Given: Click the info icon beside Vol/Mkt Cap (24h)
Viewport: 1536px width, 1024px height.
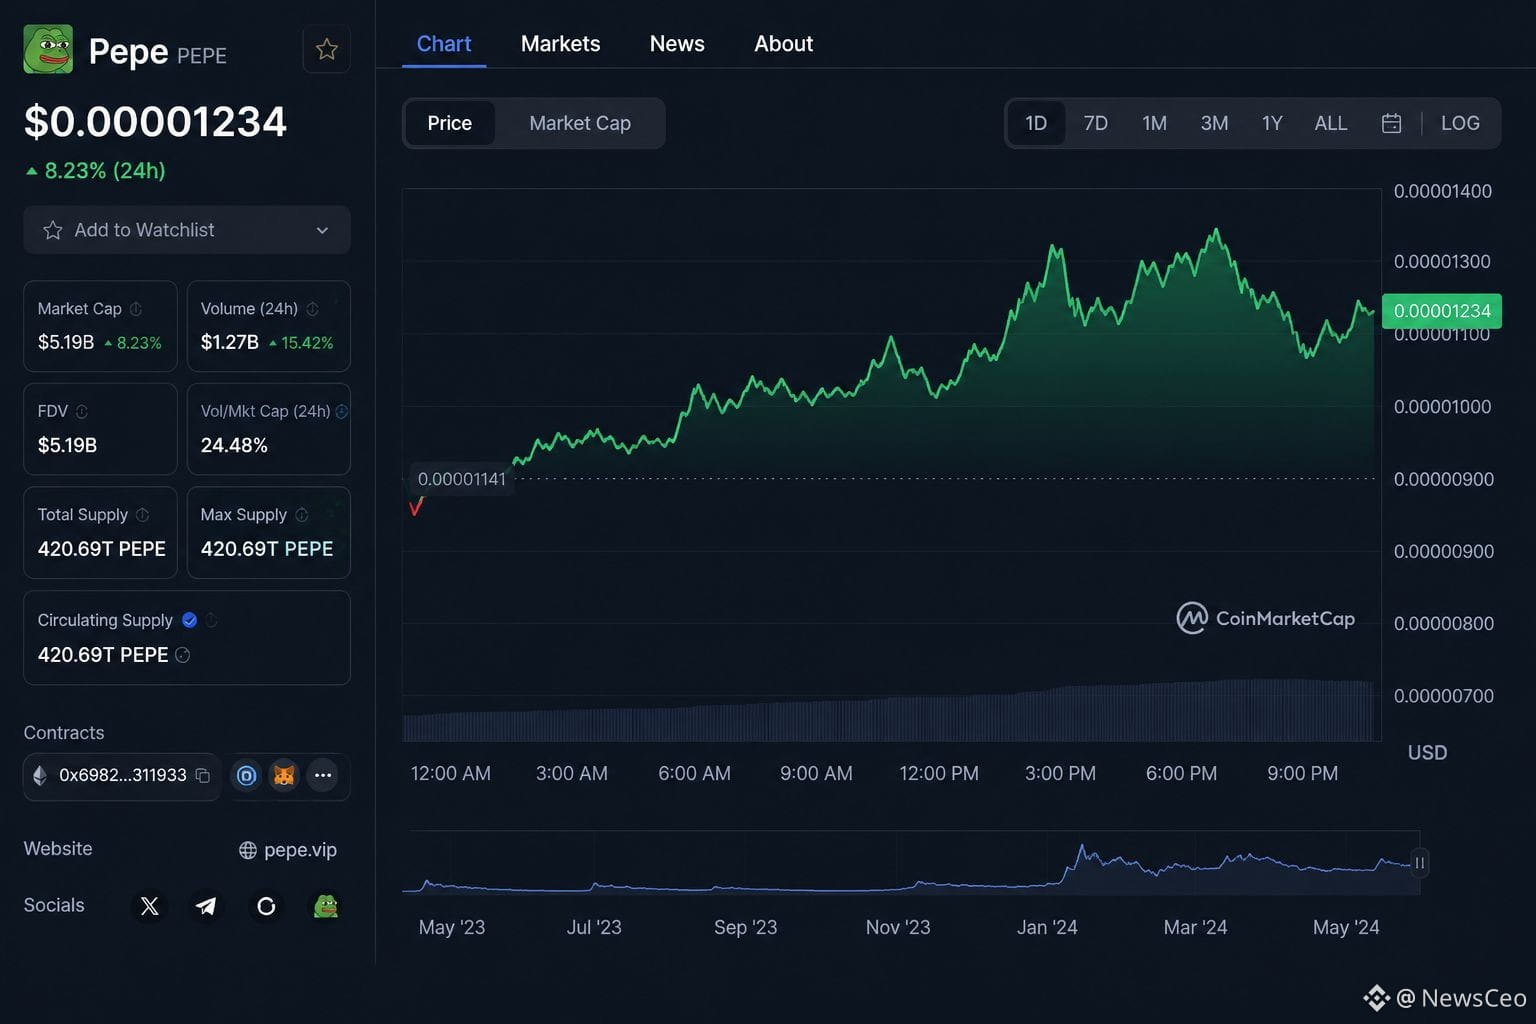Looking at the screenshot, I should (342, 411).
